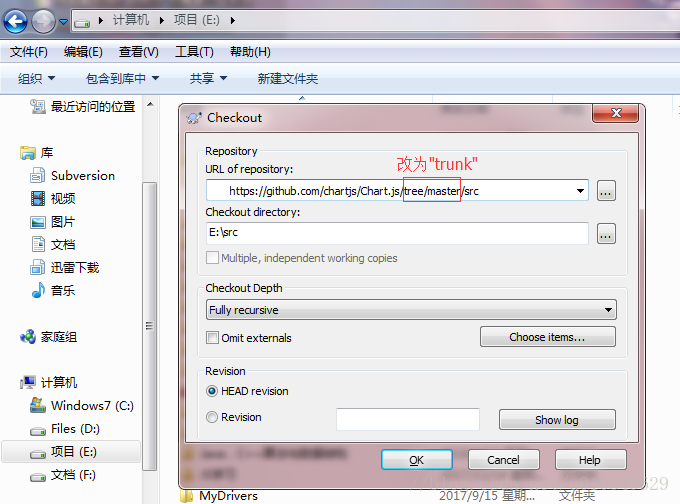The height and width of the screenshot is (504, 680).
Task: Click the Choose items... button
Action: 548,337
